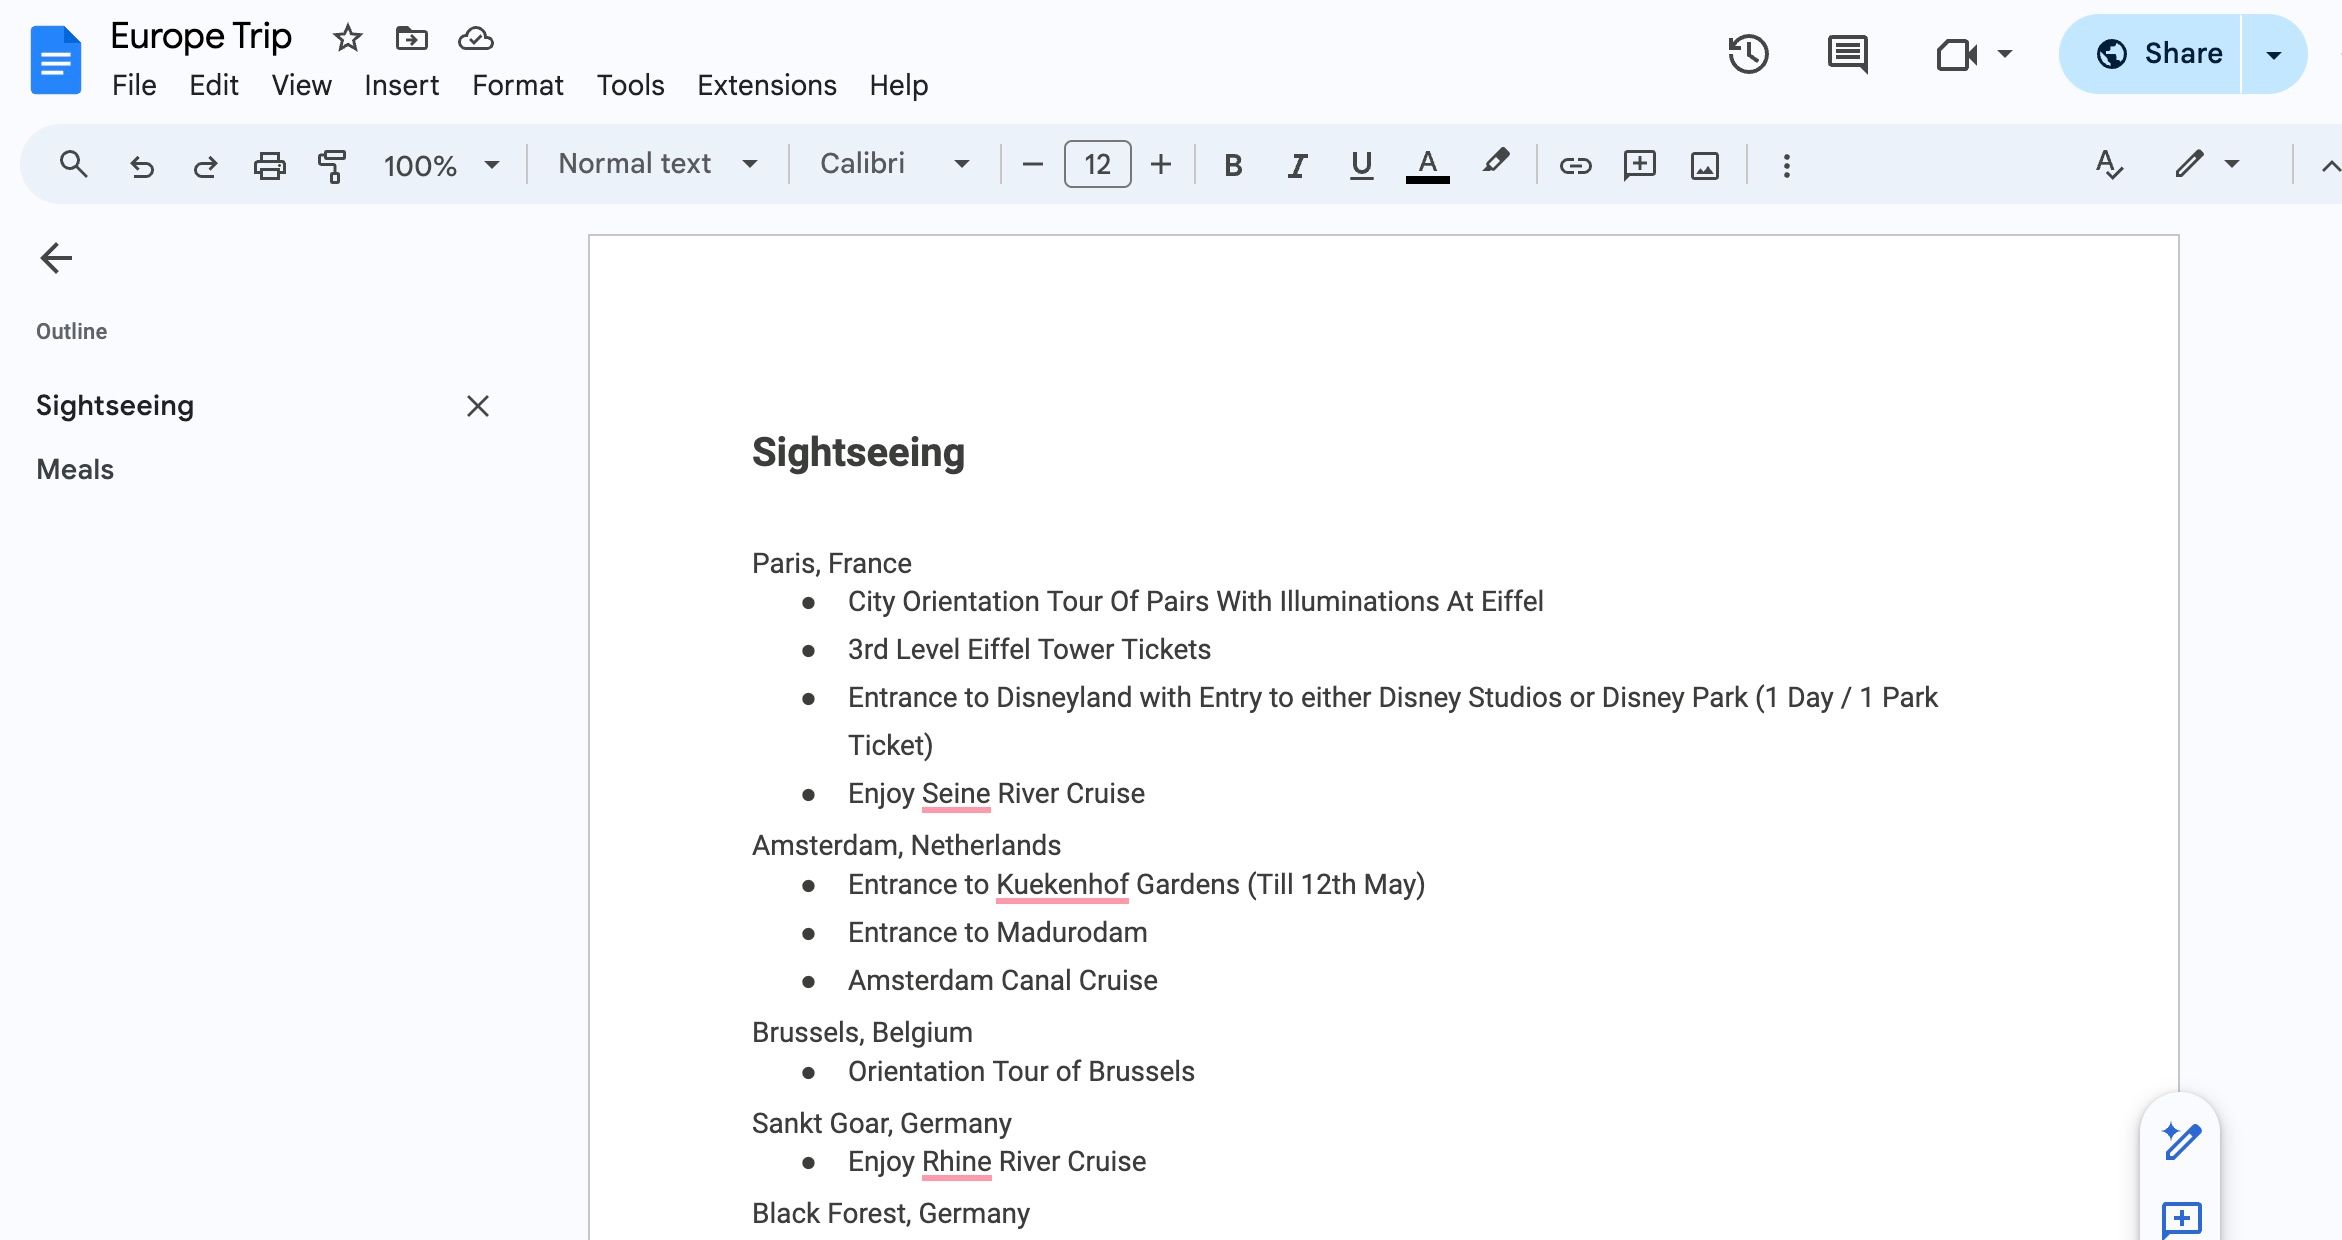Click the Undo icon

coord(138,164)
